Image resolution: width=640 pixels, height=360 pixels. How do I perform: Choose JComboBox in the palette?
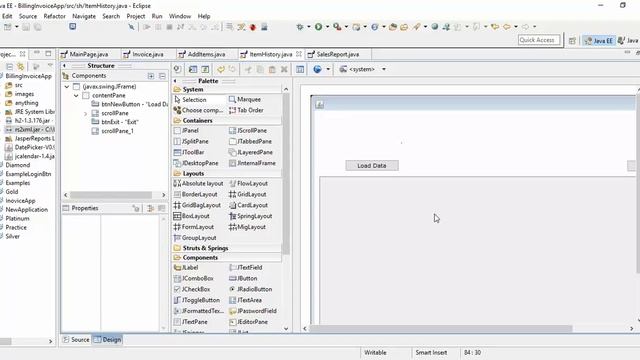click(x=193, y=278)
